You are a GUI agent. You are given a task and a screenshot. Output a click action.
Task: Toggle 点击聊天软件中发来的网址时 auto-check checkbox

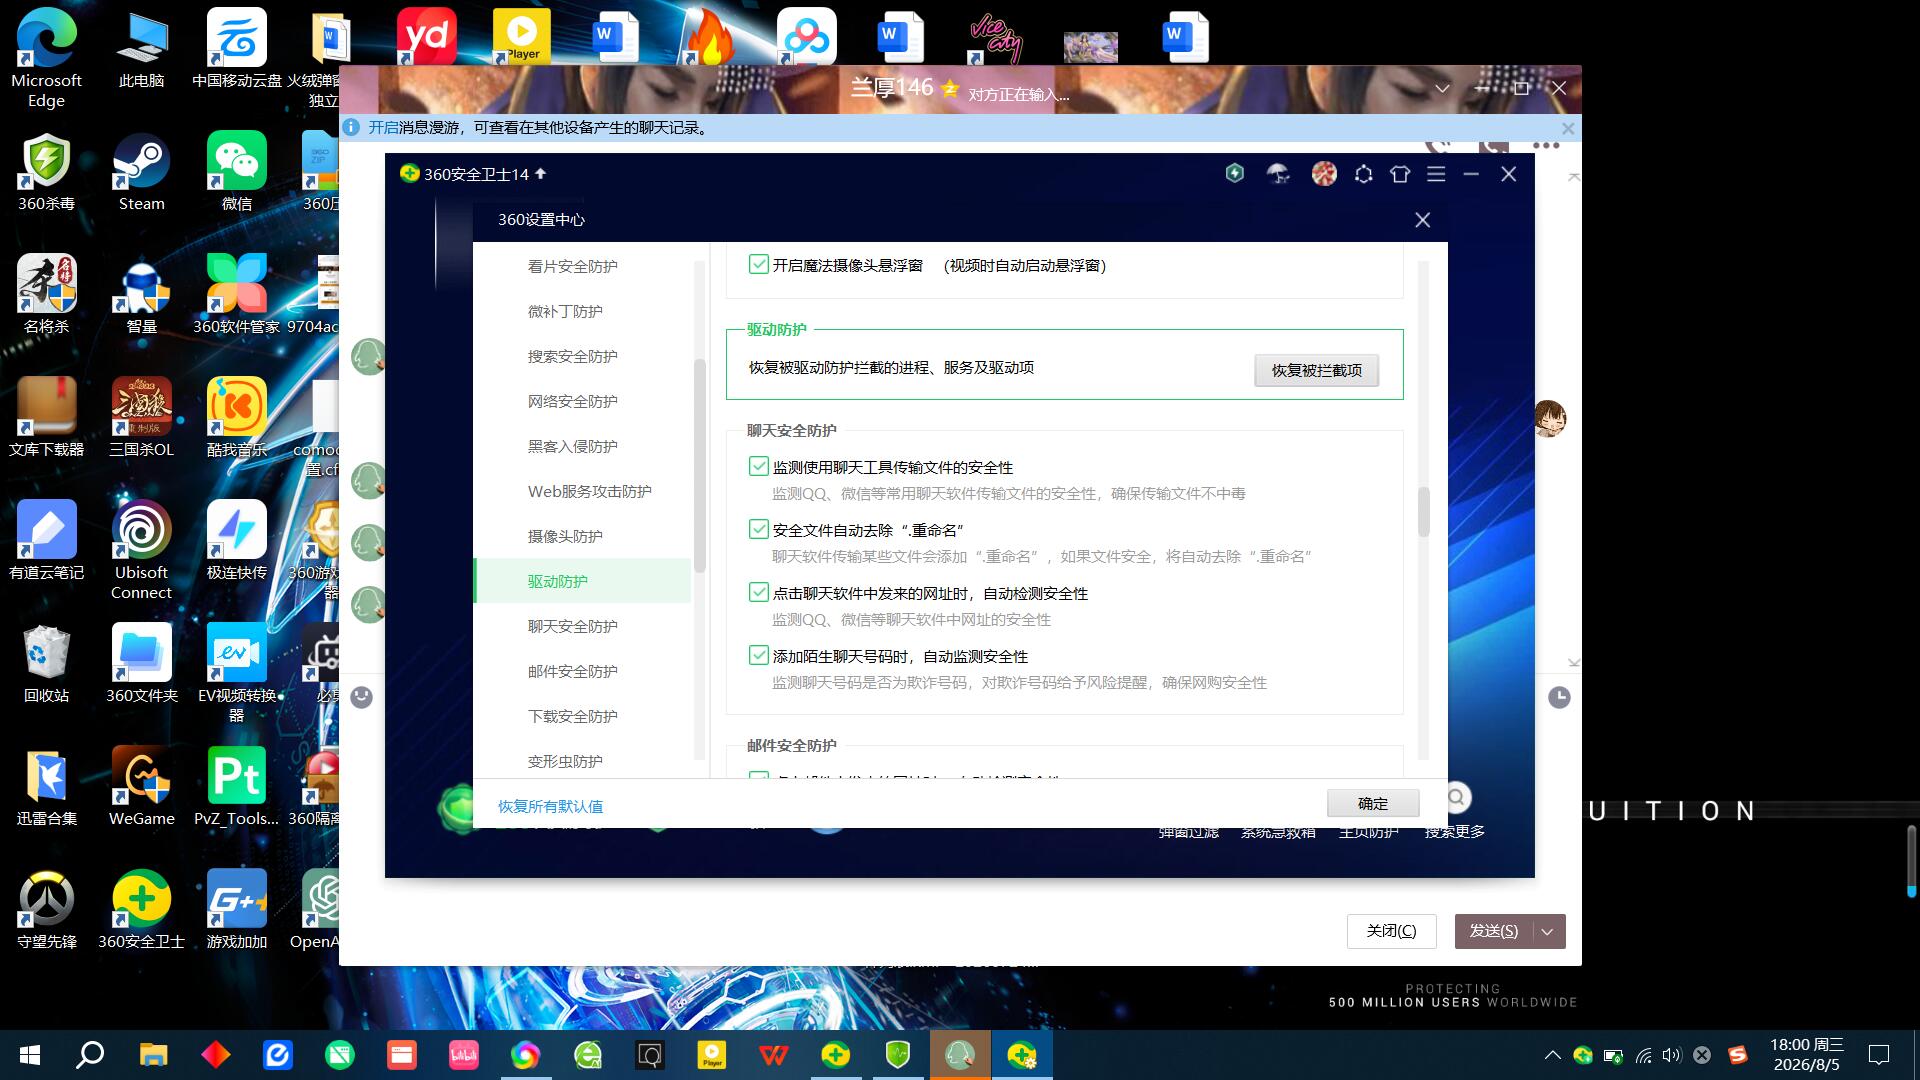(x=759, y=593)
